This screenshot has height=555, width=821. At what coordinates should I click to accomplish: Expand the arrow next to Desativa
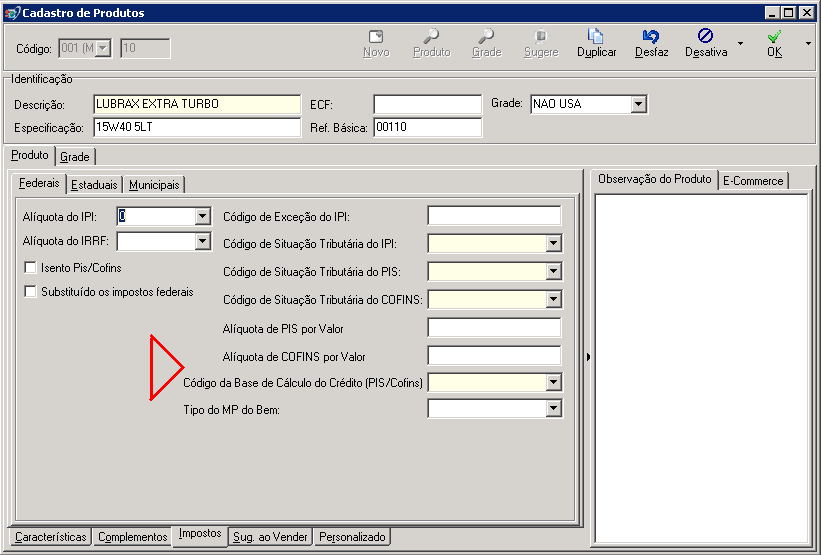pos(740,43)
